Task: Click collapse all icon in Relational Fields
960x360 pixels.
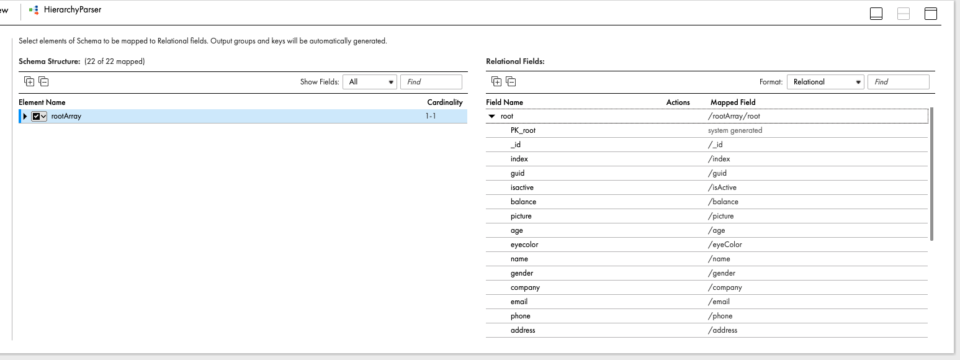Action: (x=511, y=81)
